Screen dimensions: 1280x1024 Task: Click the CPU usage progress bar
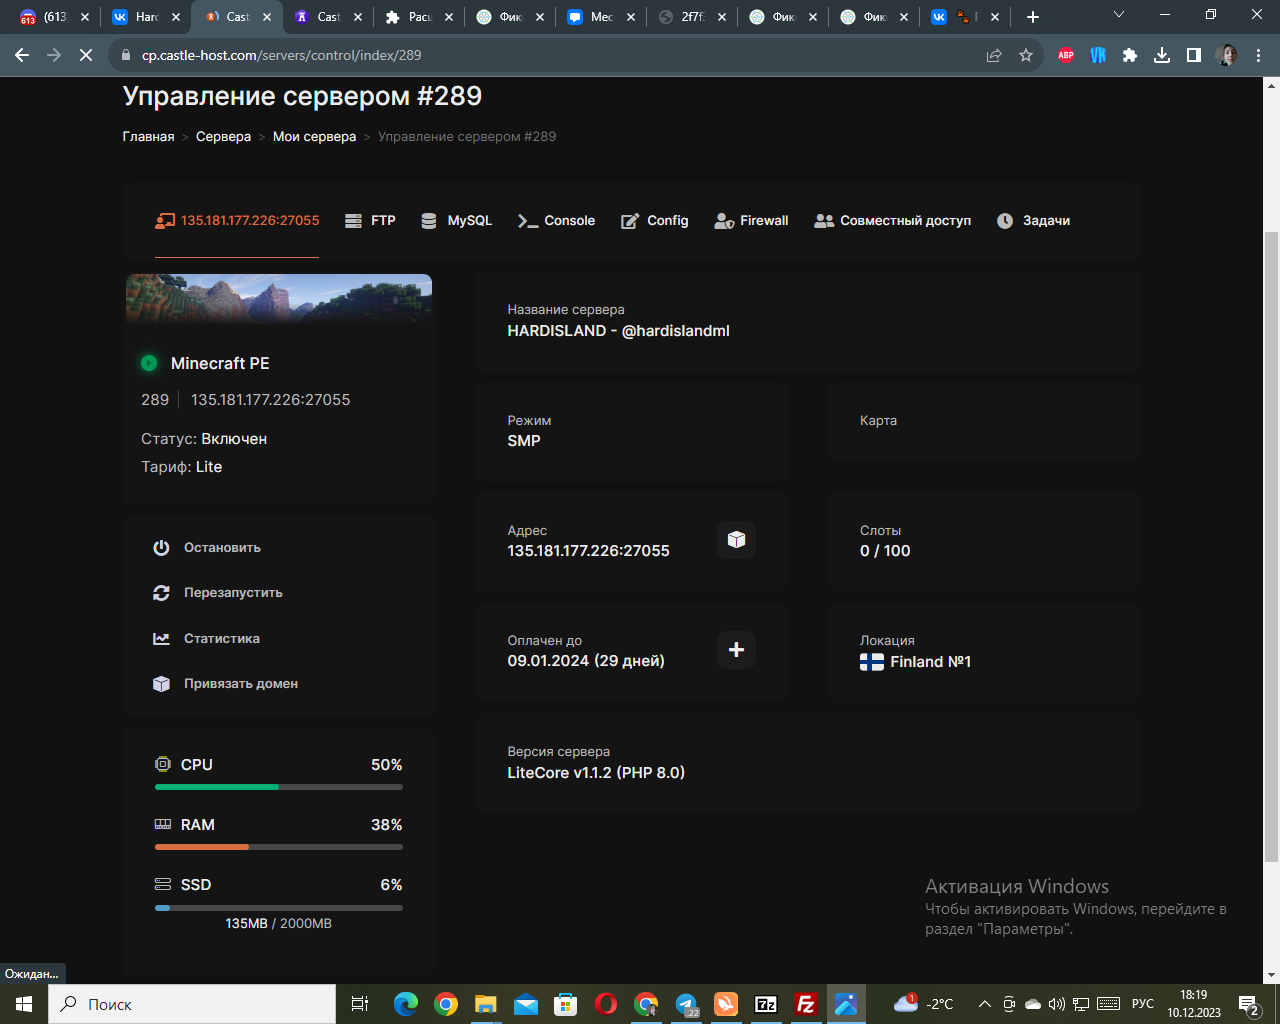point(279,787)
